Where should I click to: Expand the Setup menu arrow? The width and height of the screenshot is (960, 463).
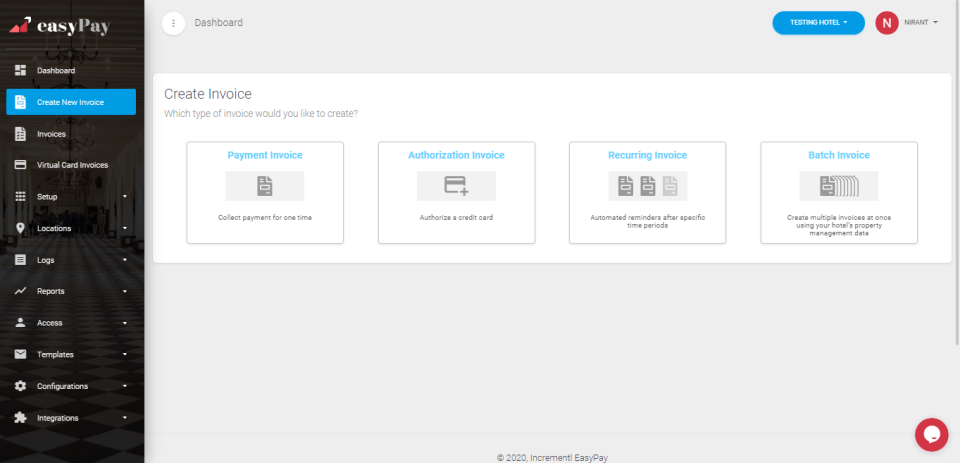click(x=125, y=197)
